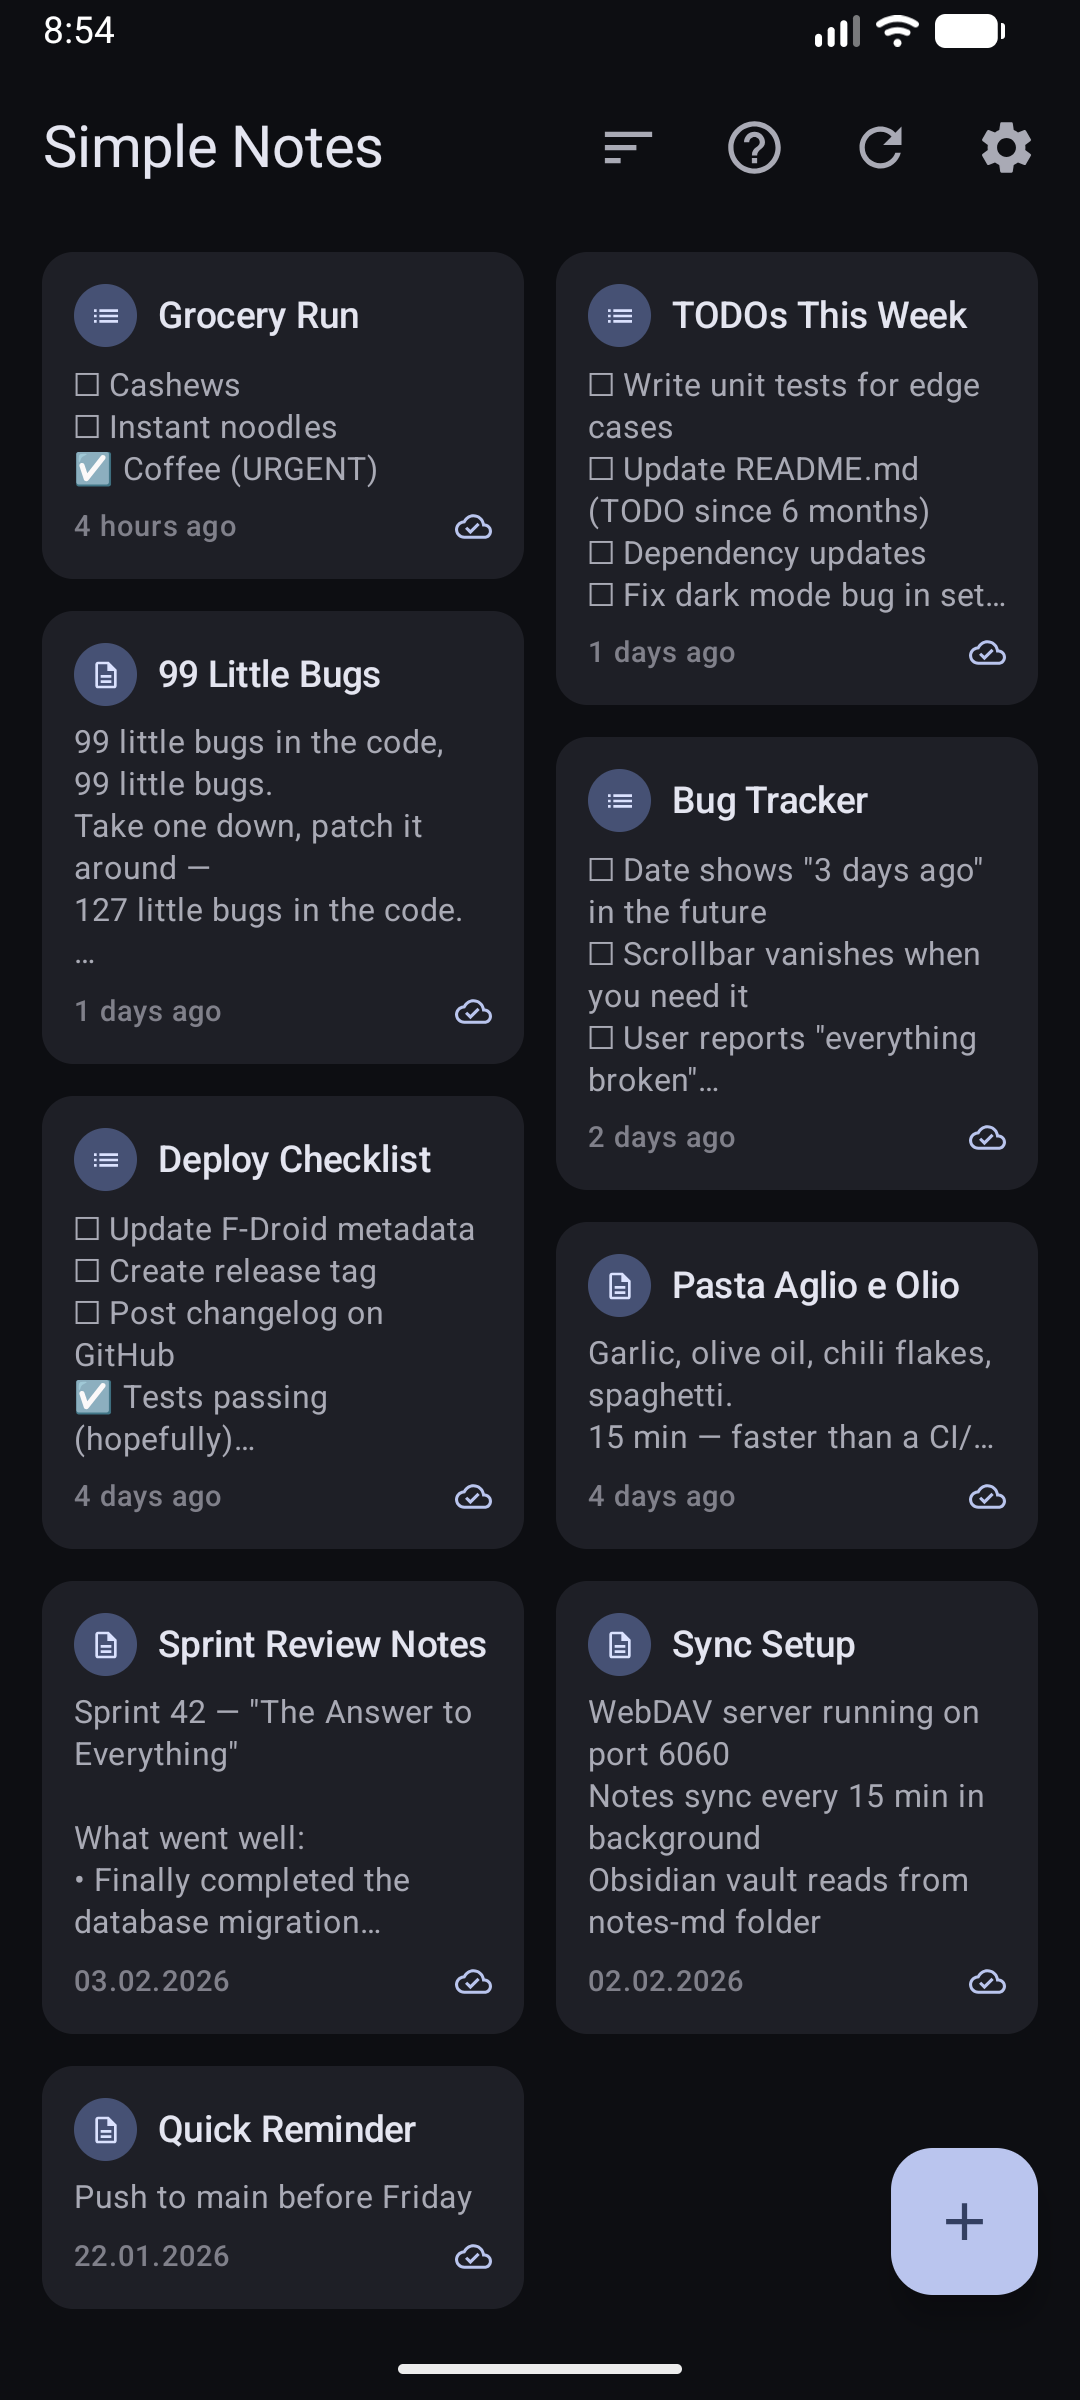Open the help icon at the top
Screen dimensions: 1080x2400
(753, 148)
